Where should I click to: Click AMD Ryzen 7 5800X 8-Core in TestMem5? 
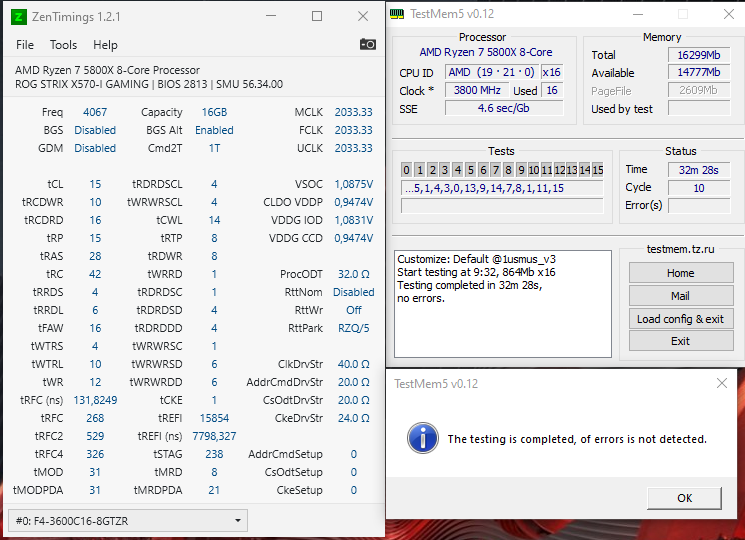pos(486,52)
